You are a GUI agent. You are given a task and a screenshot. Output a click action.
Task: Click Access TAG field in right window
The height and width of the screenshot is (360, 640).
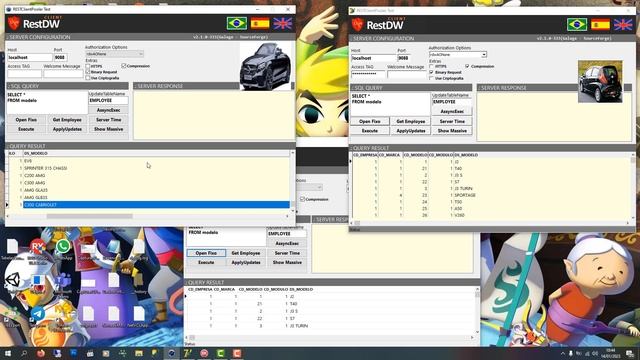pyautogui.click(x=368, y=74)
